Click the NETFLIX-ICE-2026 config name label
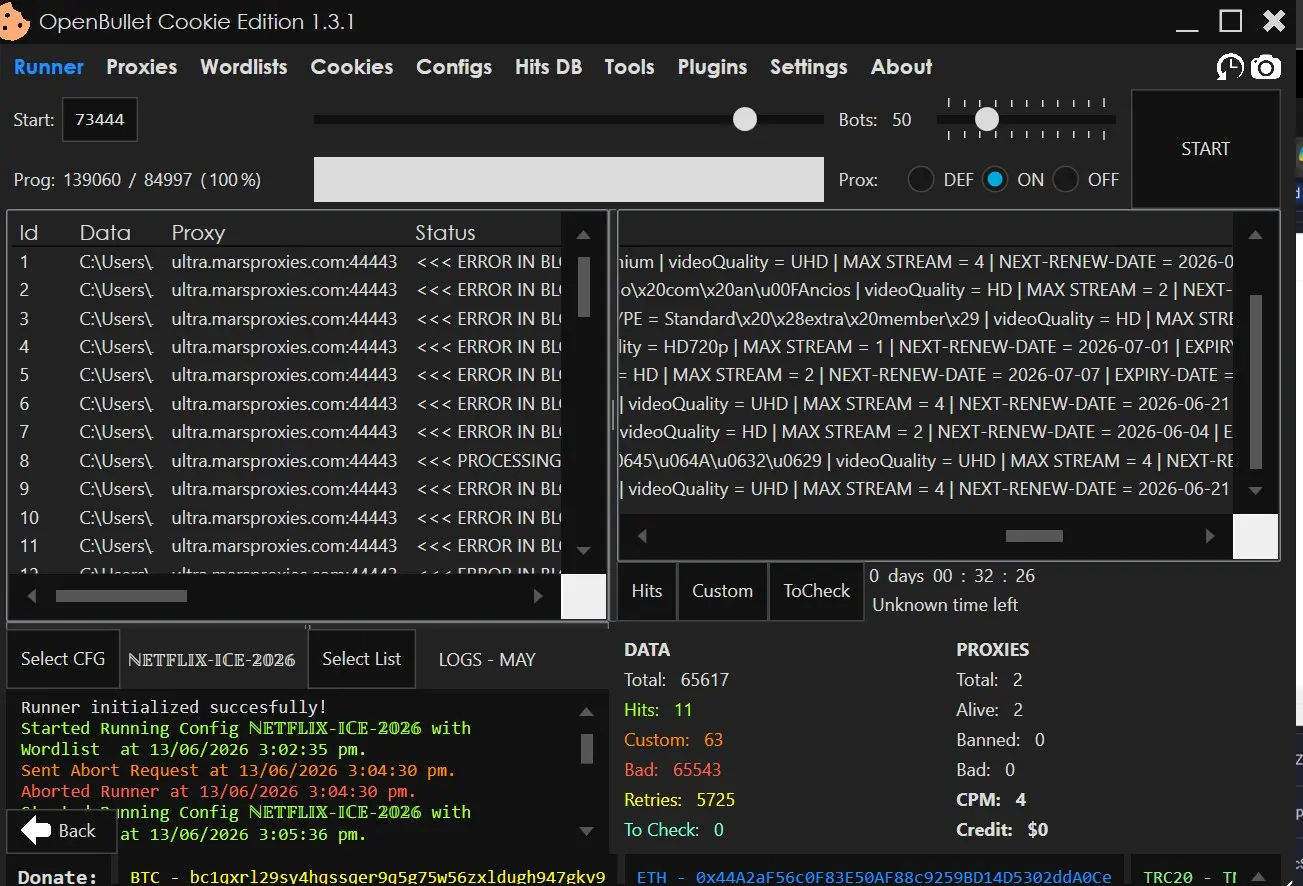Screen dimensions: 1303x886 (x=212, y=660)
